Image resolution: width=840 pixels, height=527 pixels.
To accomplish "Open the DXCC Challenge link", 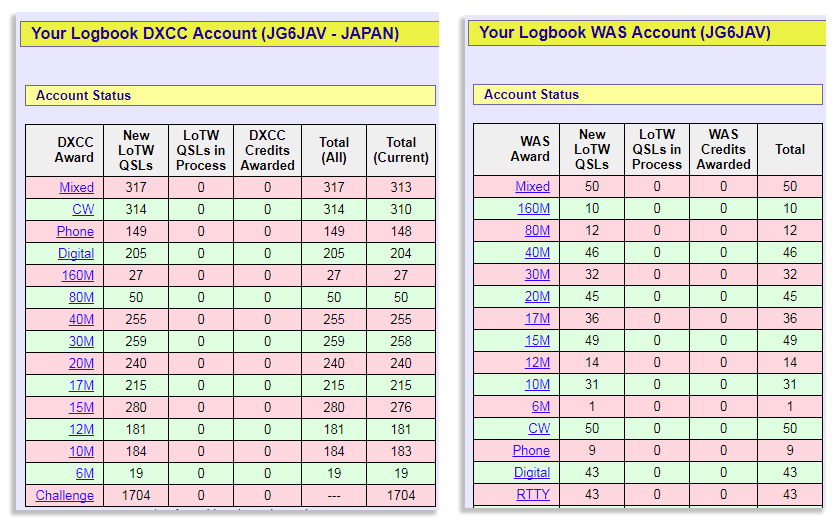I will pos(65,495).
